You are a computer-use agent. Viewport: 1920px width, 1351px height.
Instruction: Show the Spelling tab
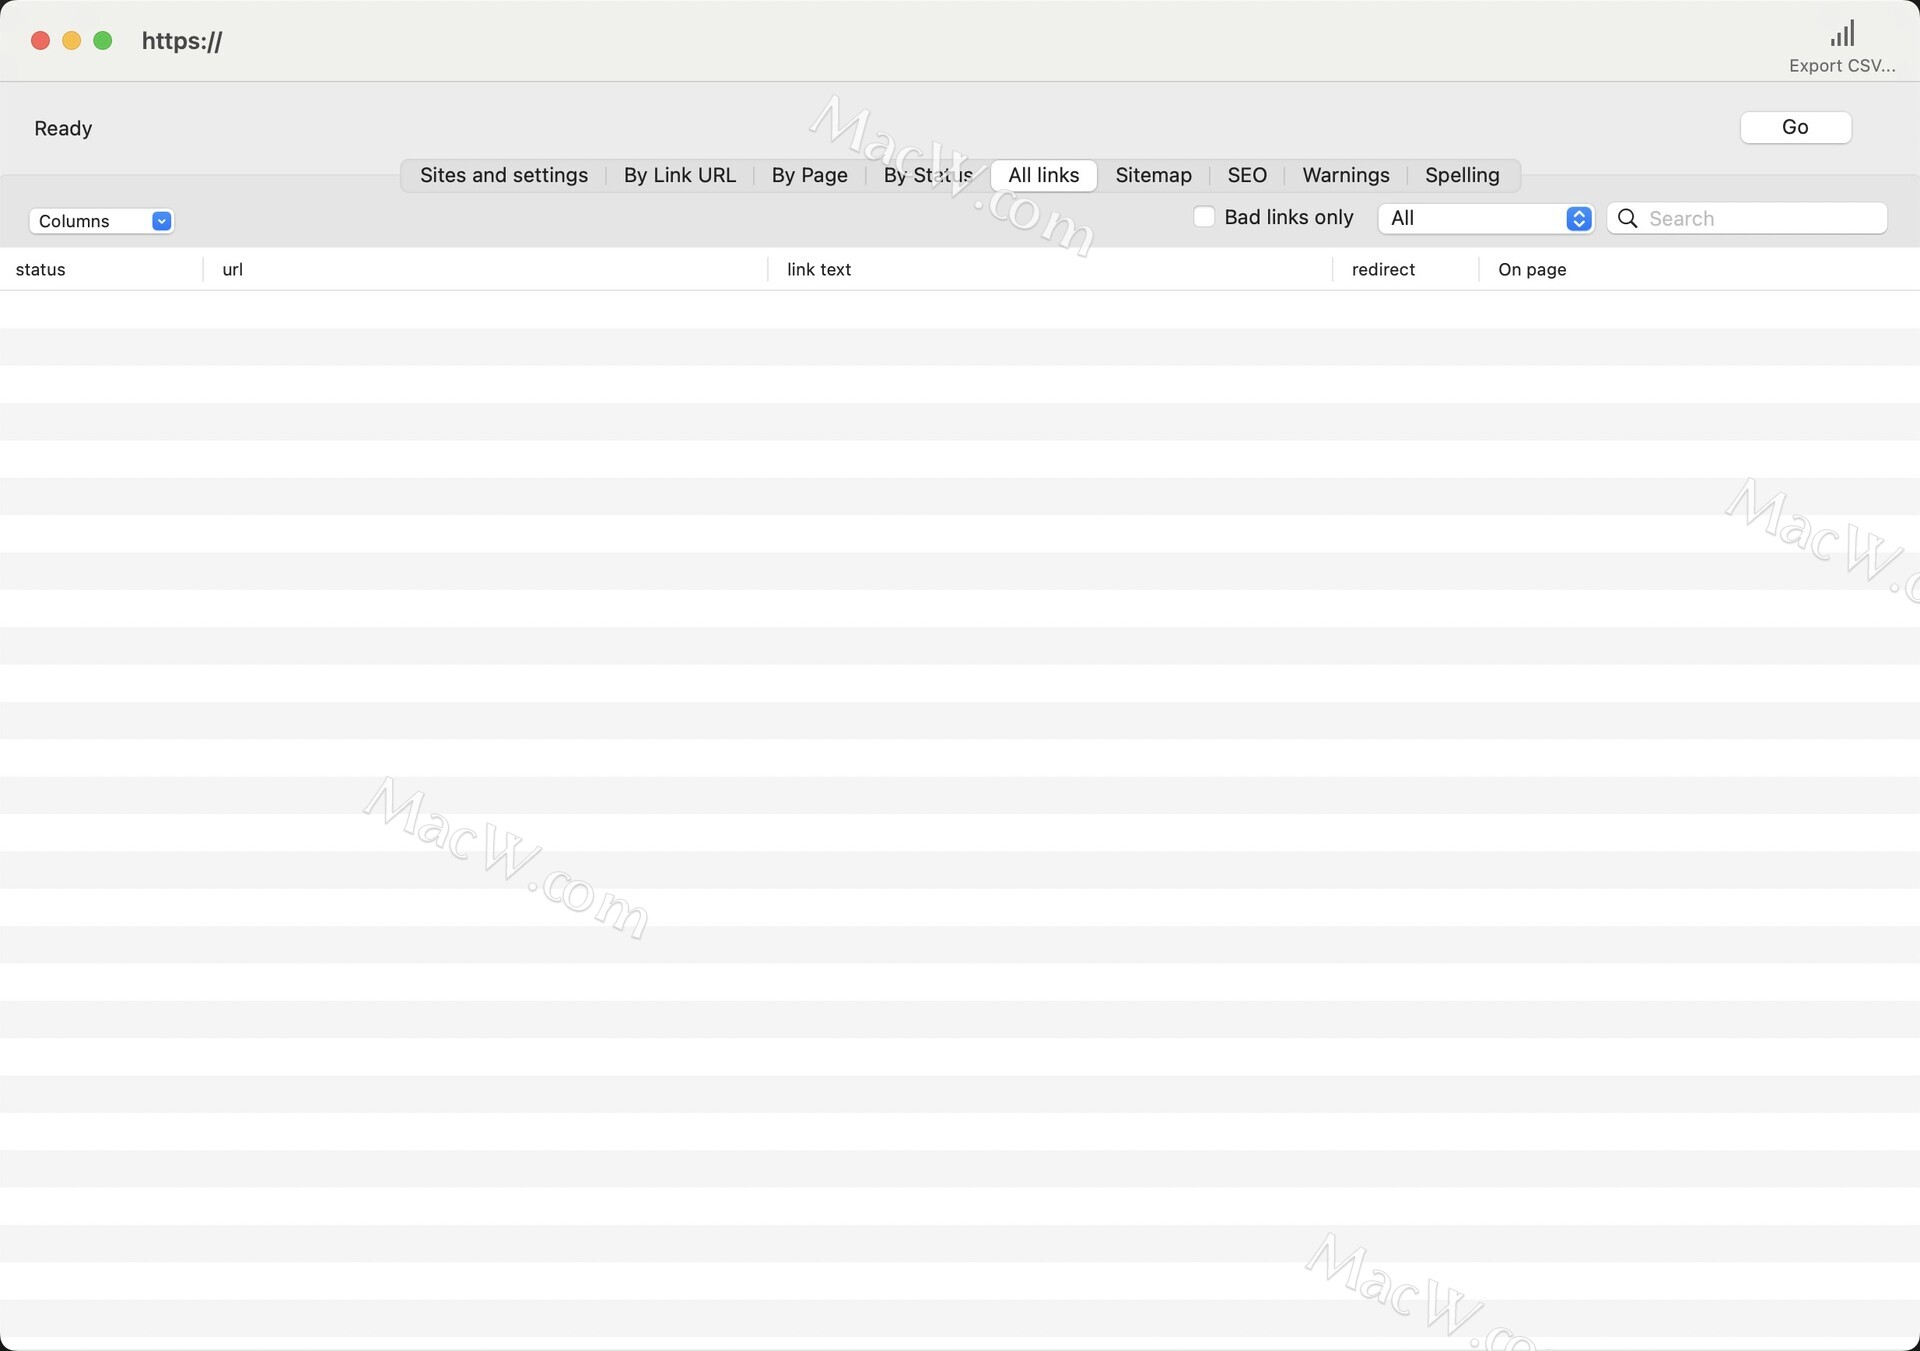[1462, 175]
